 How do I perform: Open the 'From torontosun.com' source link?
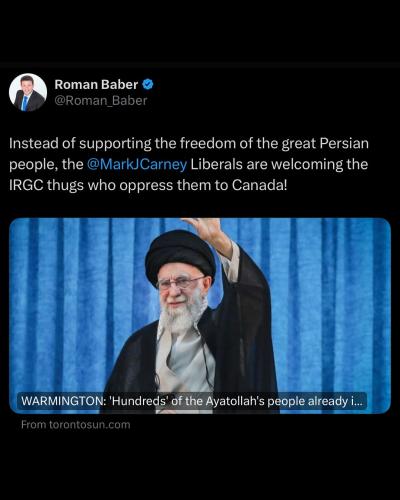click(x=76, y=425)
